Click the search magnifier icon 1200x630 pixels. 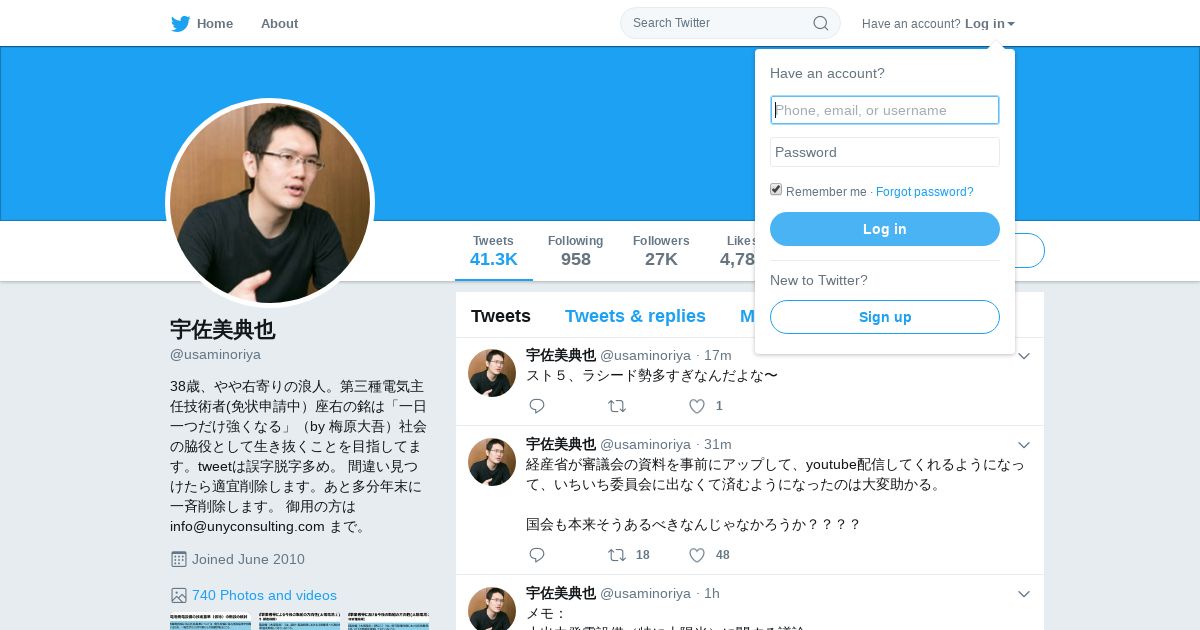pyautogui.click(x=820, y=23)
